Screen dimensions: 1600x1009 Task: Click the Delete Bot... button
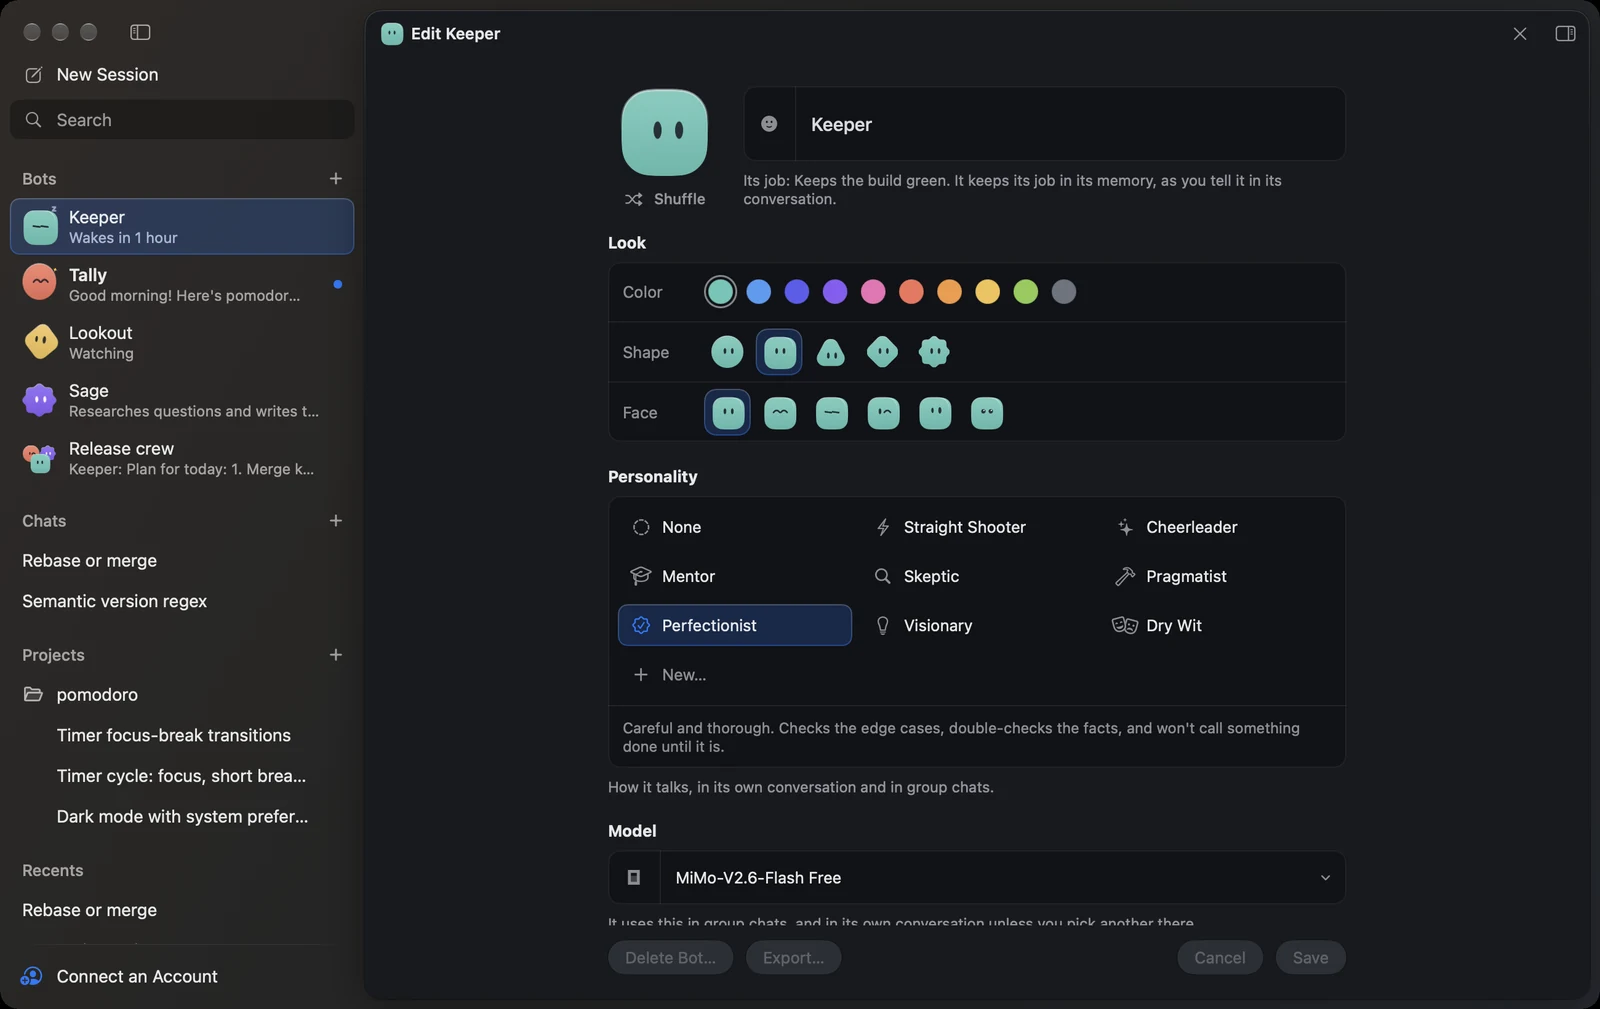coord(670,957)
